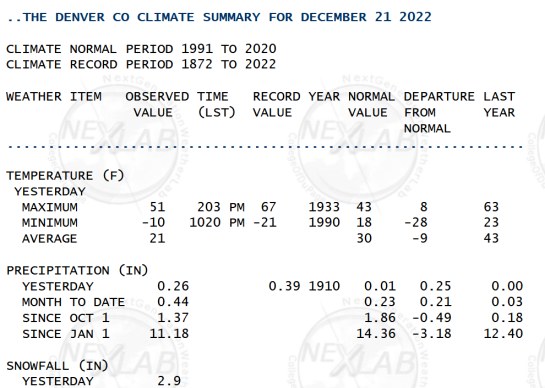Click the SNOWFALL (IN) section heading
Viewport: 545px width, 388px height.
pyautogui.click(x=57, y=366)
